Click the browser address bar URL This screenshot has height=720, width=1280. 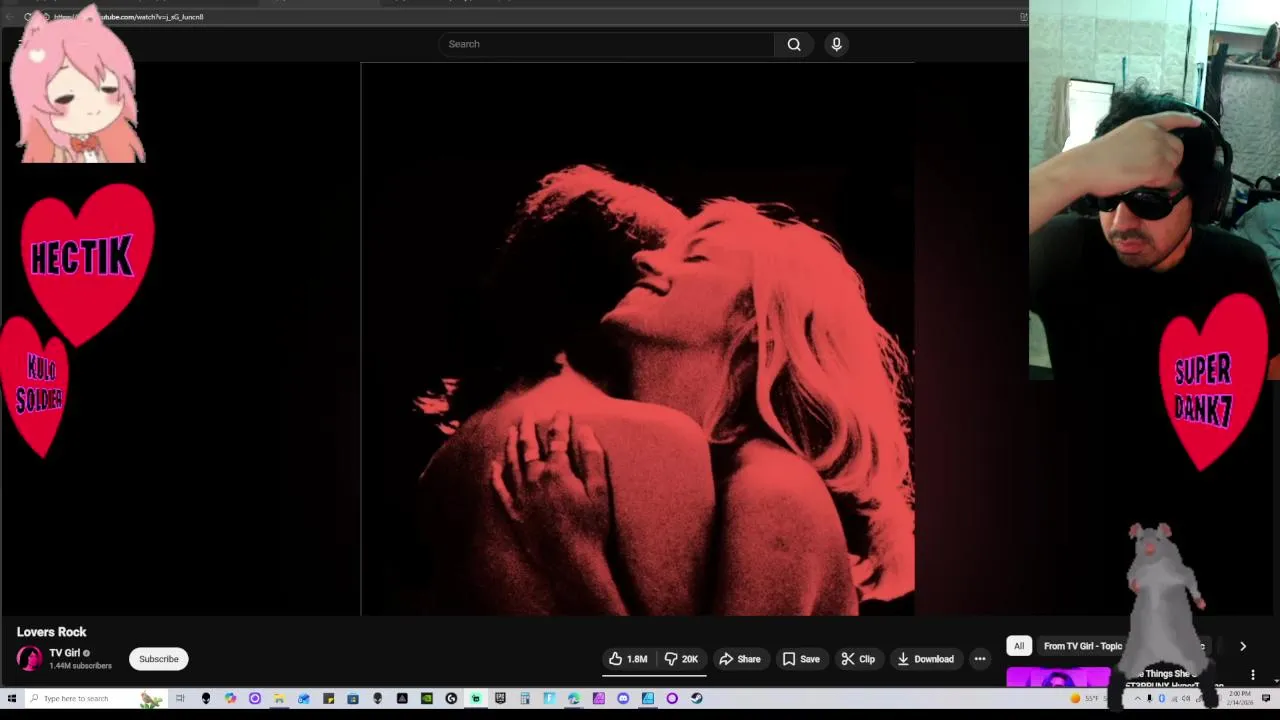[x=128, y=17]
